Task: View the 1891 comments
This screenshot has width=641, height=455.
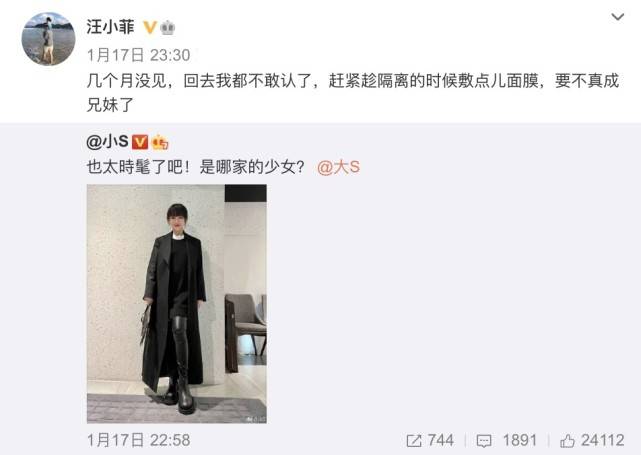Action: [x=519, y=440]
